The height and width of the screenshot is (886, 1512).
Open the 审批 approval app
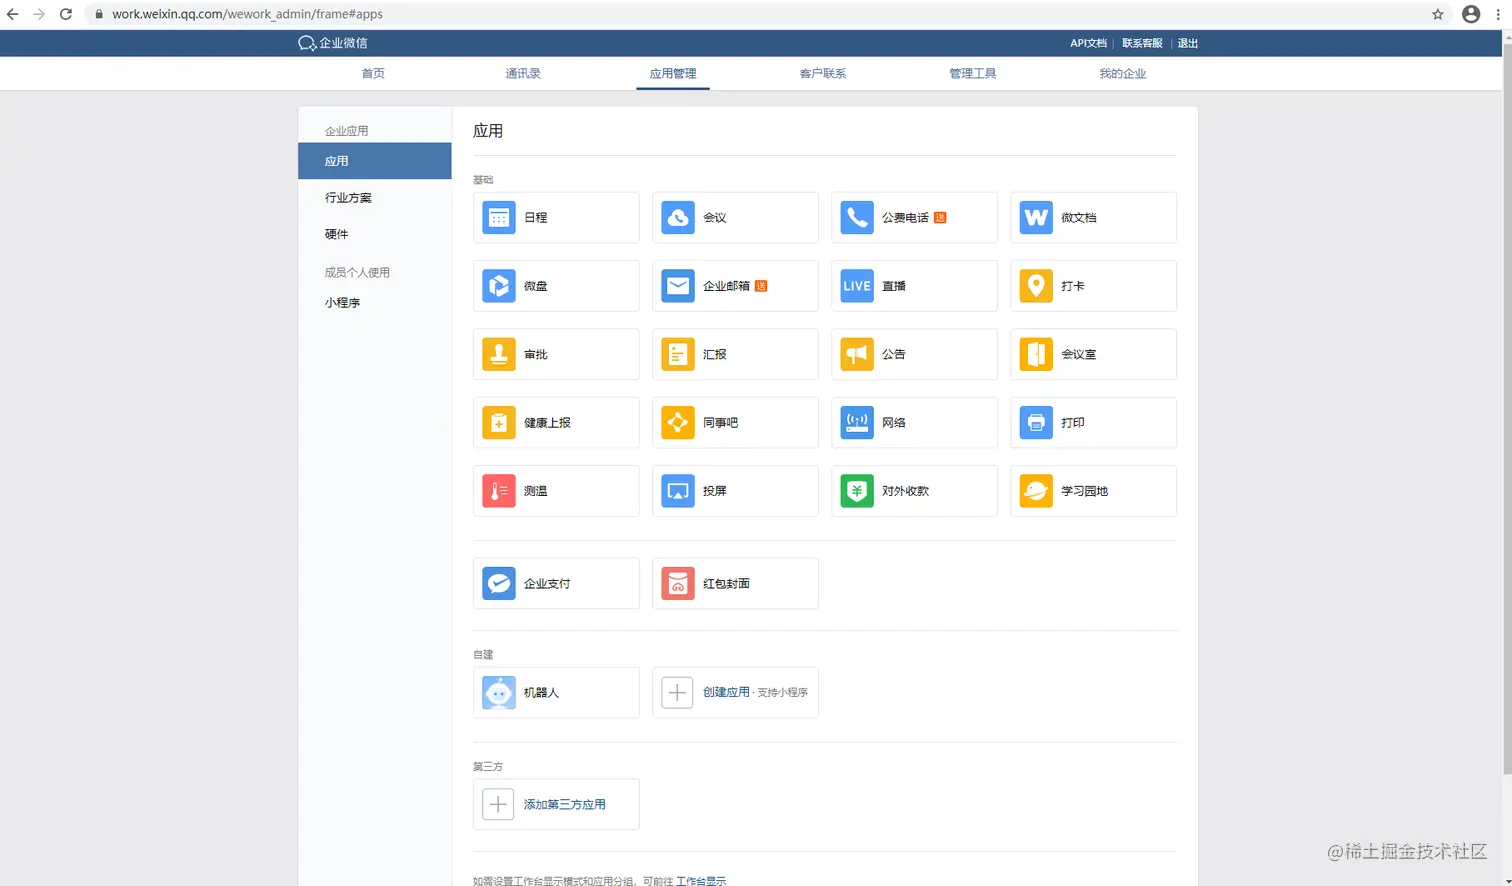(556, 354)
